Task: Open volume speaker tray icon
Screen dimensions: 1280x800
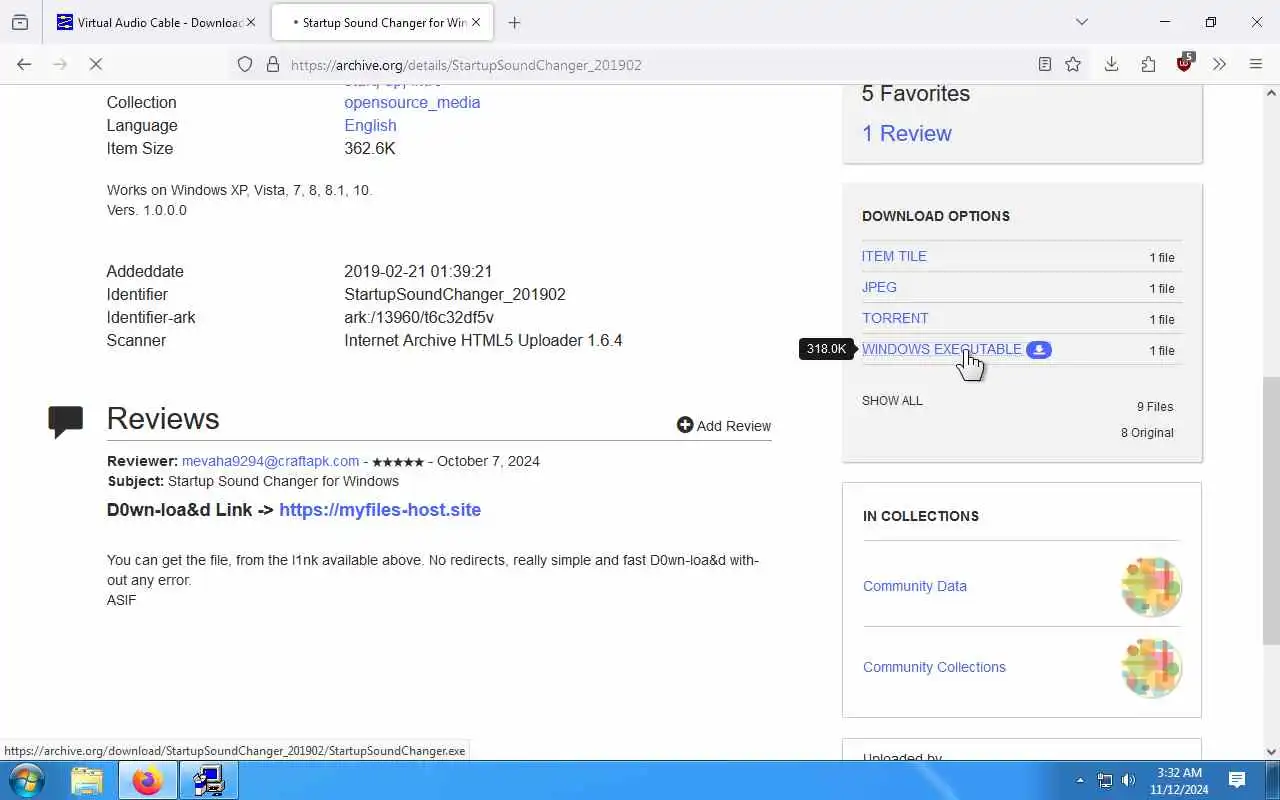Action: point(1129,780)
